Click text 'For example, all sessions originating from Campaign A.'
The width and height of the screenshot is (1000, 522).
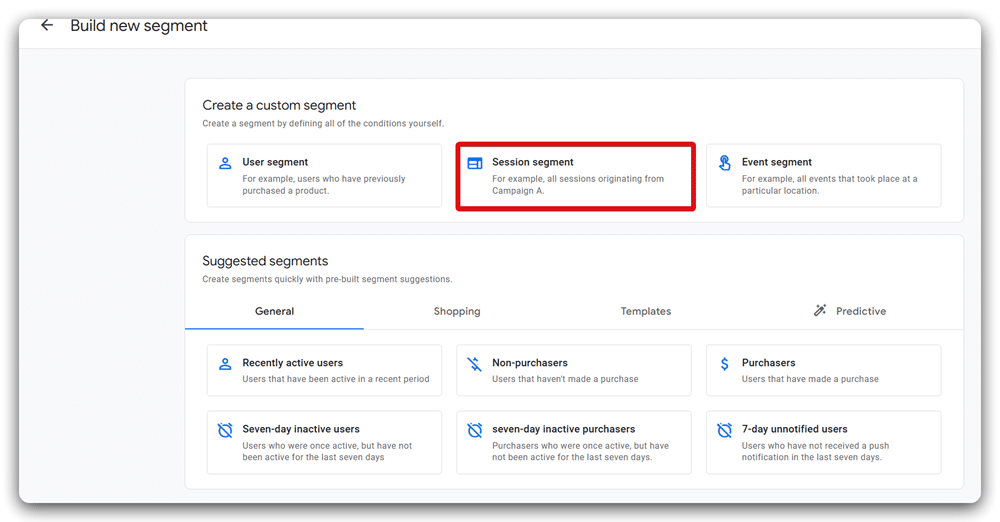click(x=578, y=184)
